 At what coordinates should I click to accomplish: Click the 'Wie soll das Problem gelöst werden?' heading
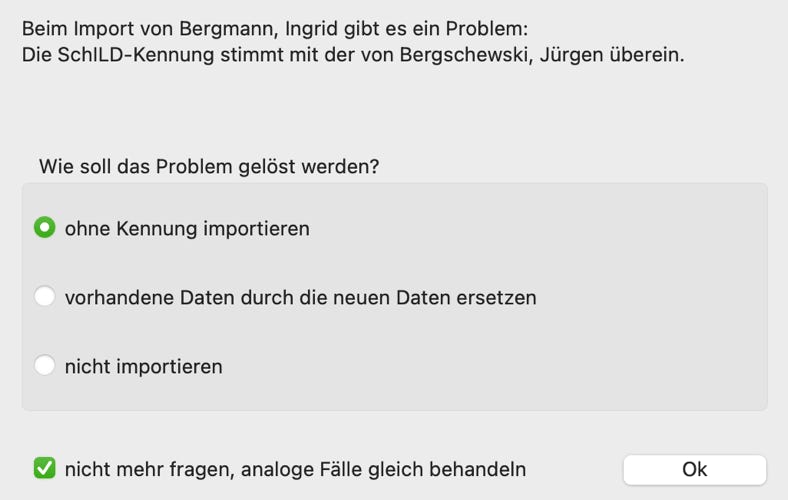pyautogui.click(x=209, y=166)
